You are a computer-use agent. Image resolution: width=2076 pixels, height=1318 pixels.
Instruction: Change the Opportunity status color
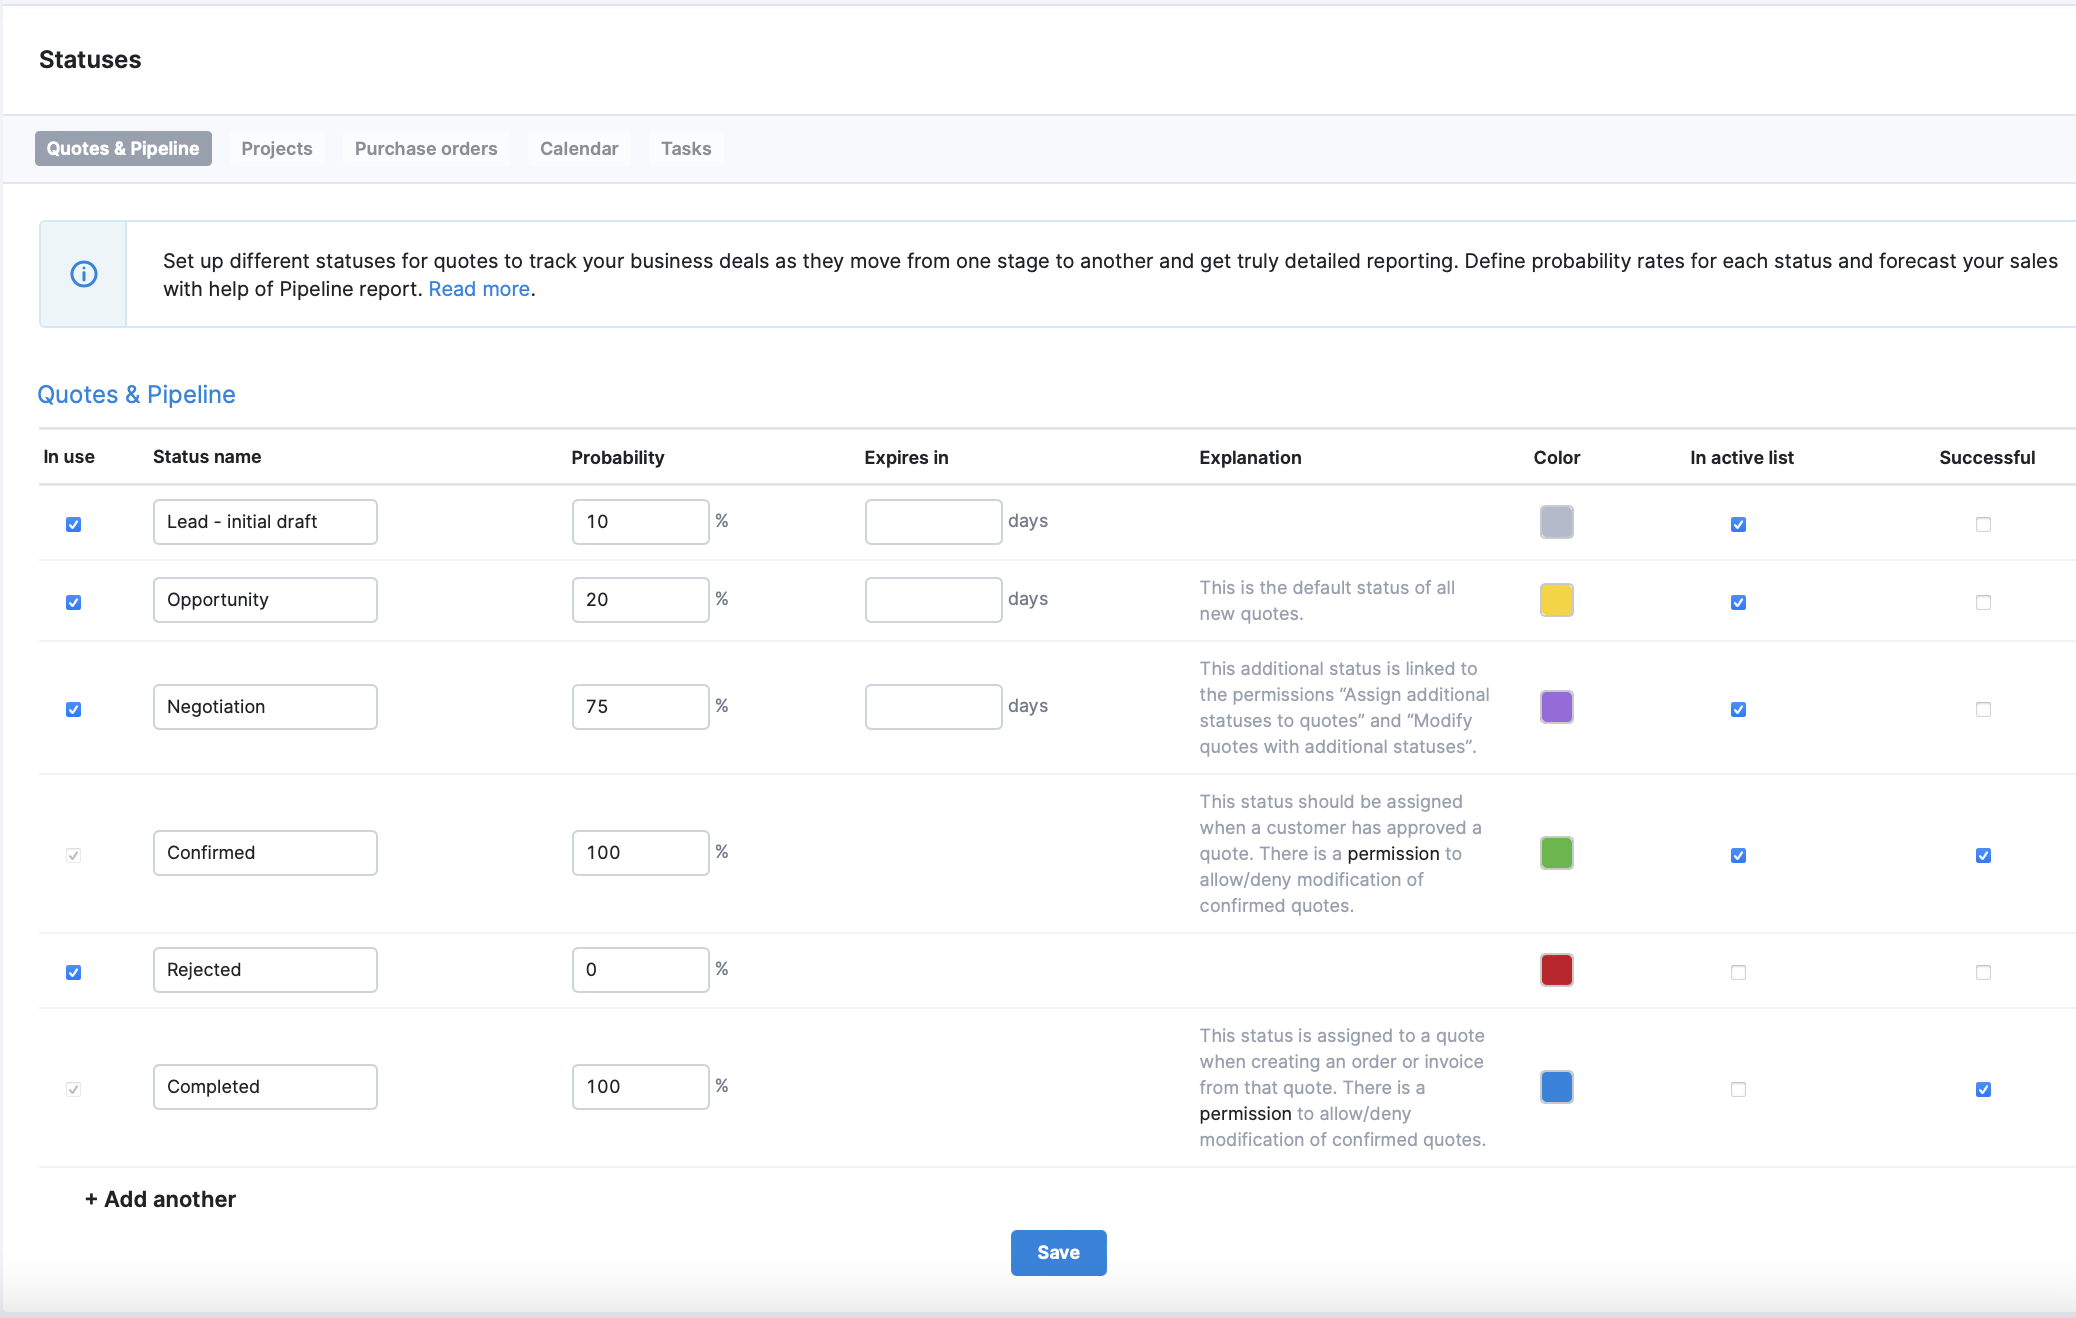(1555, 600)
